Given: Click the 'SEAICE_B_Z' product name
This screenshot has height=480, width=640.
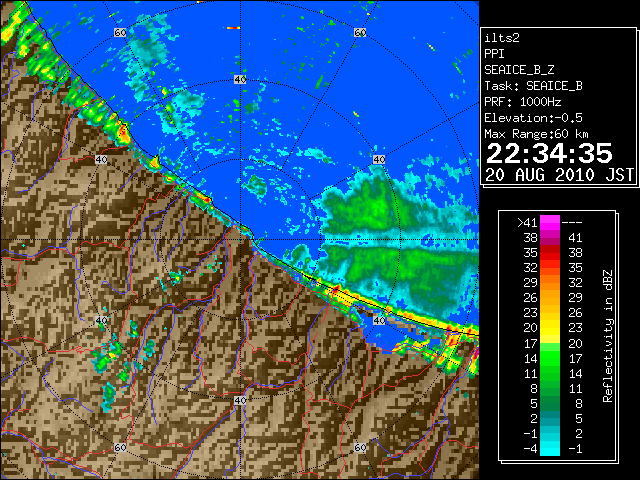Looking at the screenshot, I should (x=519, y=70).
